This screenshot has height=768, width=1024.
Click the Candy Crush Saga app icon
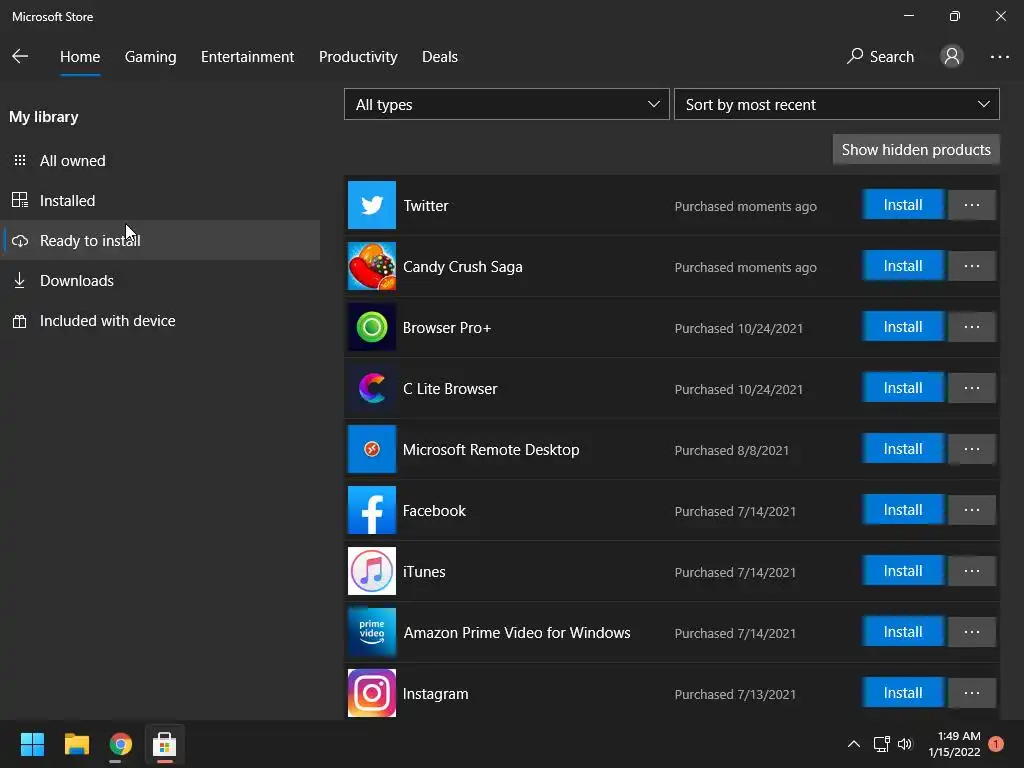tap(372, 266)
